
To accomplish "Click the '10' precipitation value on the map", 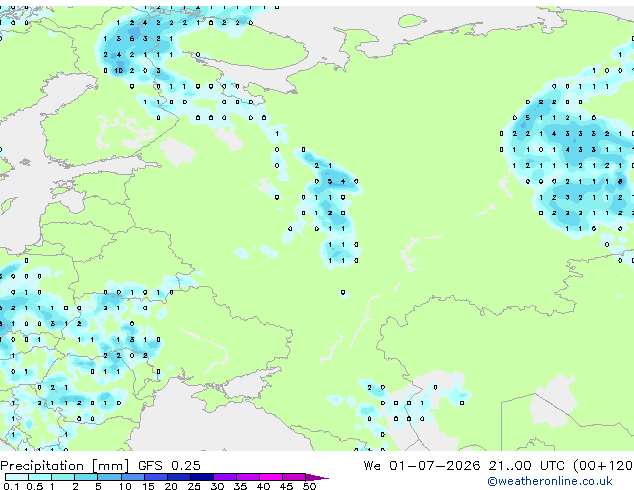I will coord(118,70).
